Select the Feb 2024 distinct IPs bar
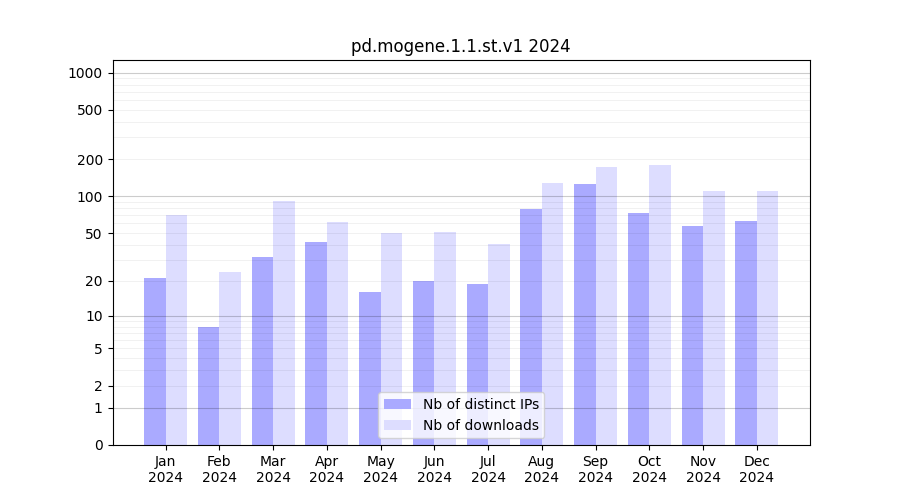Screen dimensions: 900x500 click(x=208, y=385)
